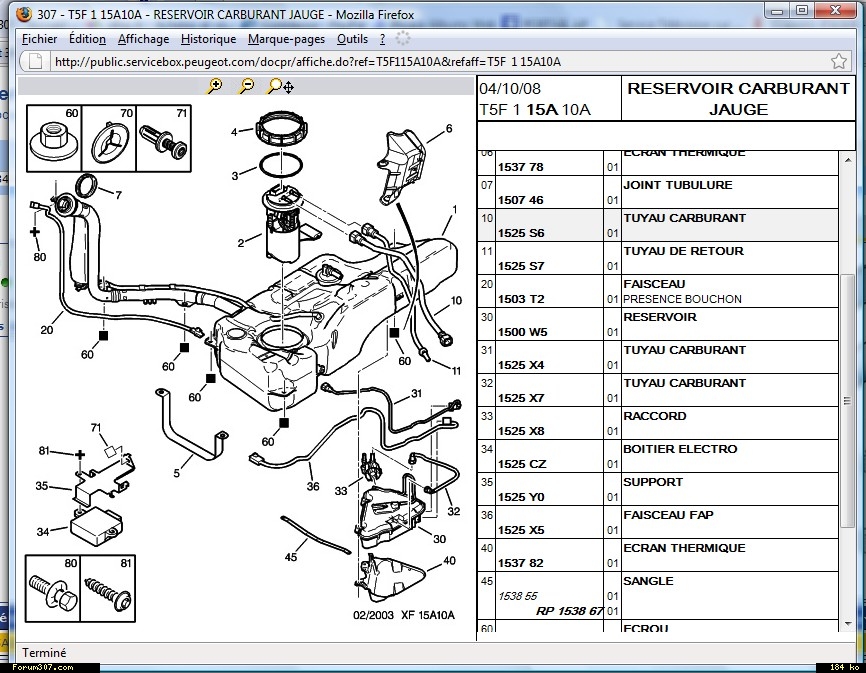Click the BOITIER ELECTRO description
The height and width of the screenshot is (673, 866).
pos(680,449)
